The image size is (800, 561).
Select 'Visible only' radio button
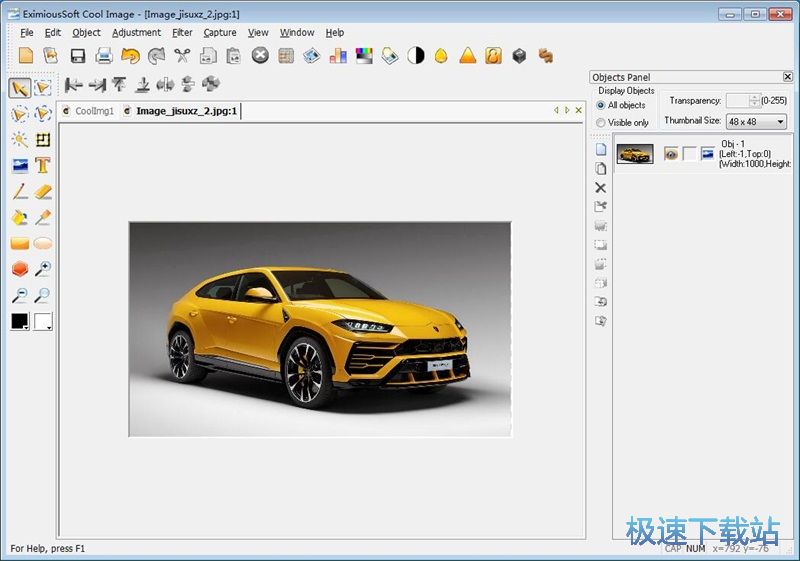click(601, 123)
